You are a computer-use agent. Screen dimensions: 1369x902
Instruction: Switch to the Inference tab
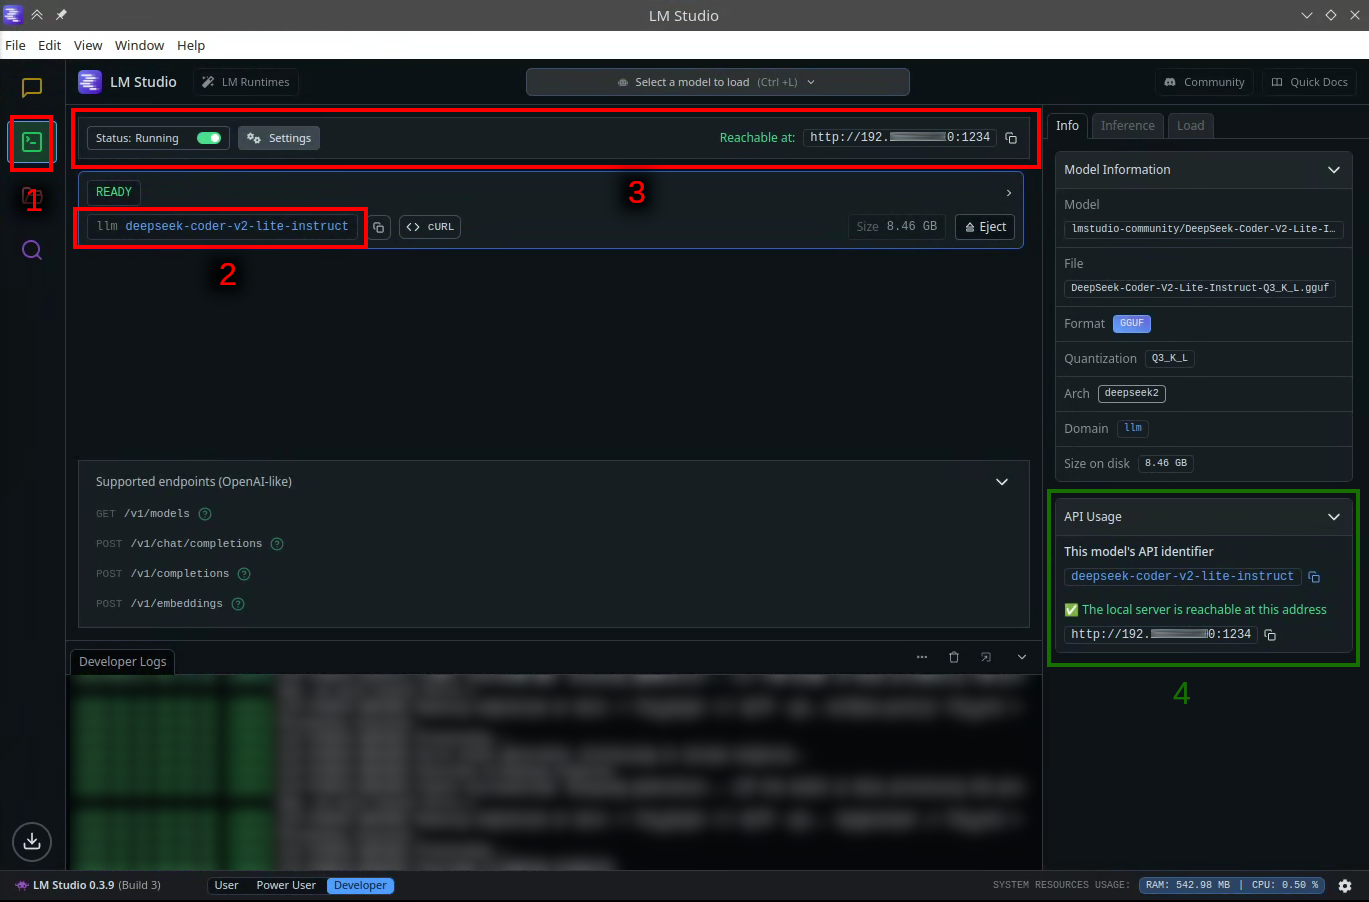point(1128,125)
